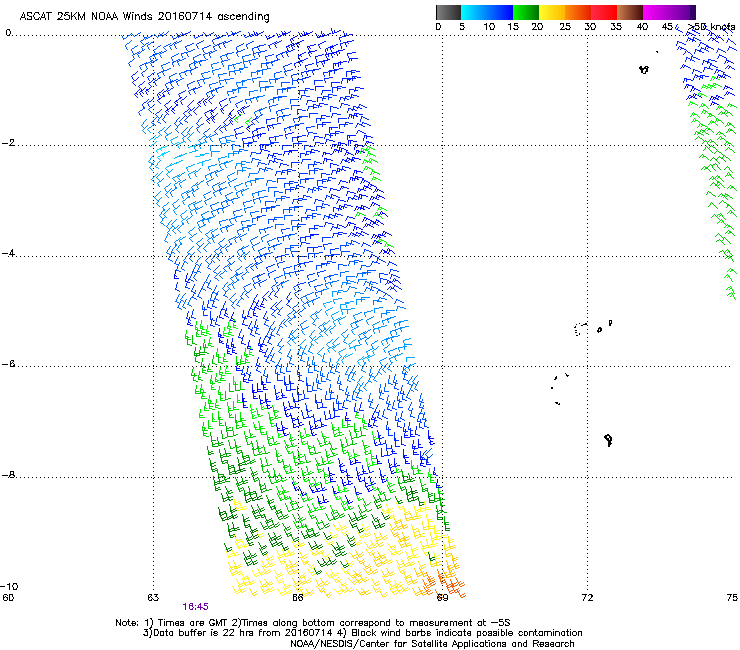Click the brown 35–40 knots color bar segment
The height and width of the screenshot is (650, 740).
coord(630,12)
